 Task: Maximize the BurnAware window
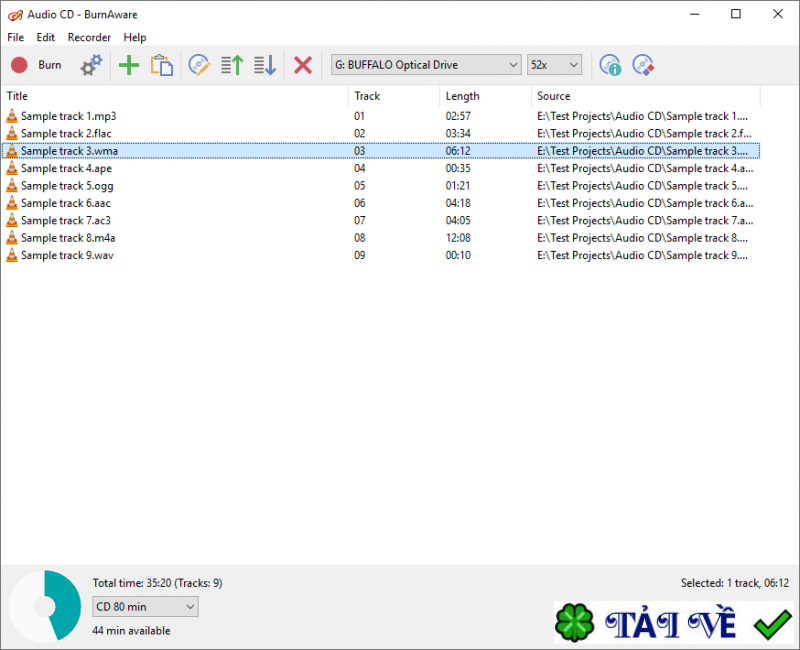736,14
